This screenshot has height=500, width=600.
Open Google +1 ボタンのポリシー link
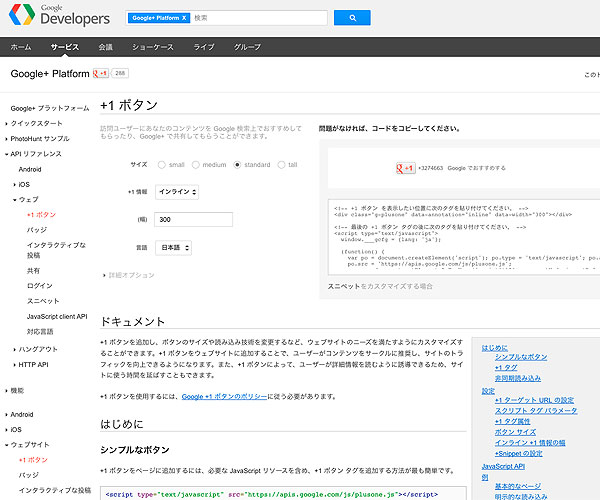pos(224,397)
